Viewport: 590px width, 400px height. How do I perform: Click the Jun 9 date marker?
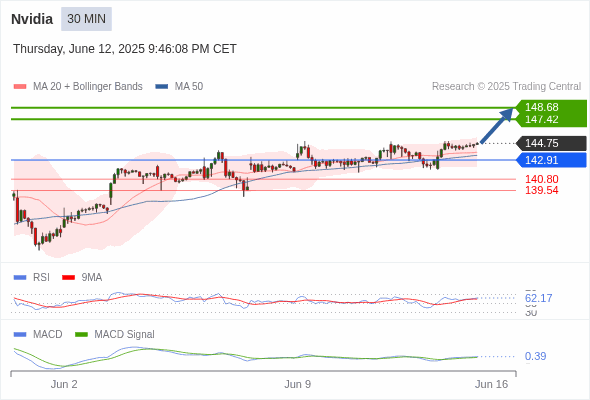pos(298,384)
